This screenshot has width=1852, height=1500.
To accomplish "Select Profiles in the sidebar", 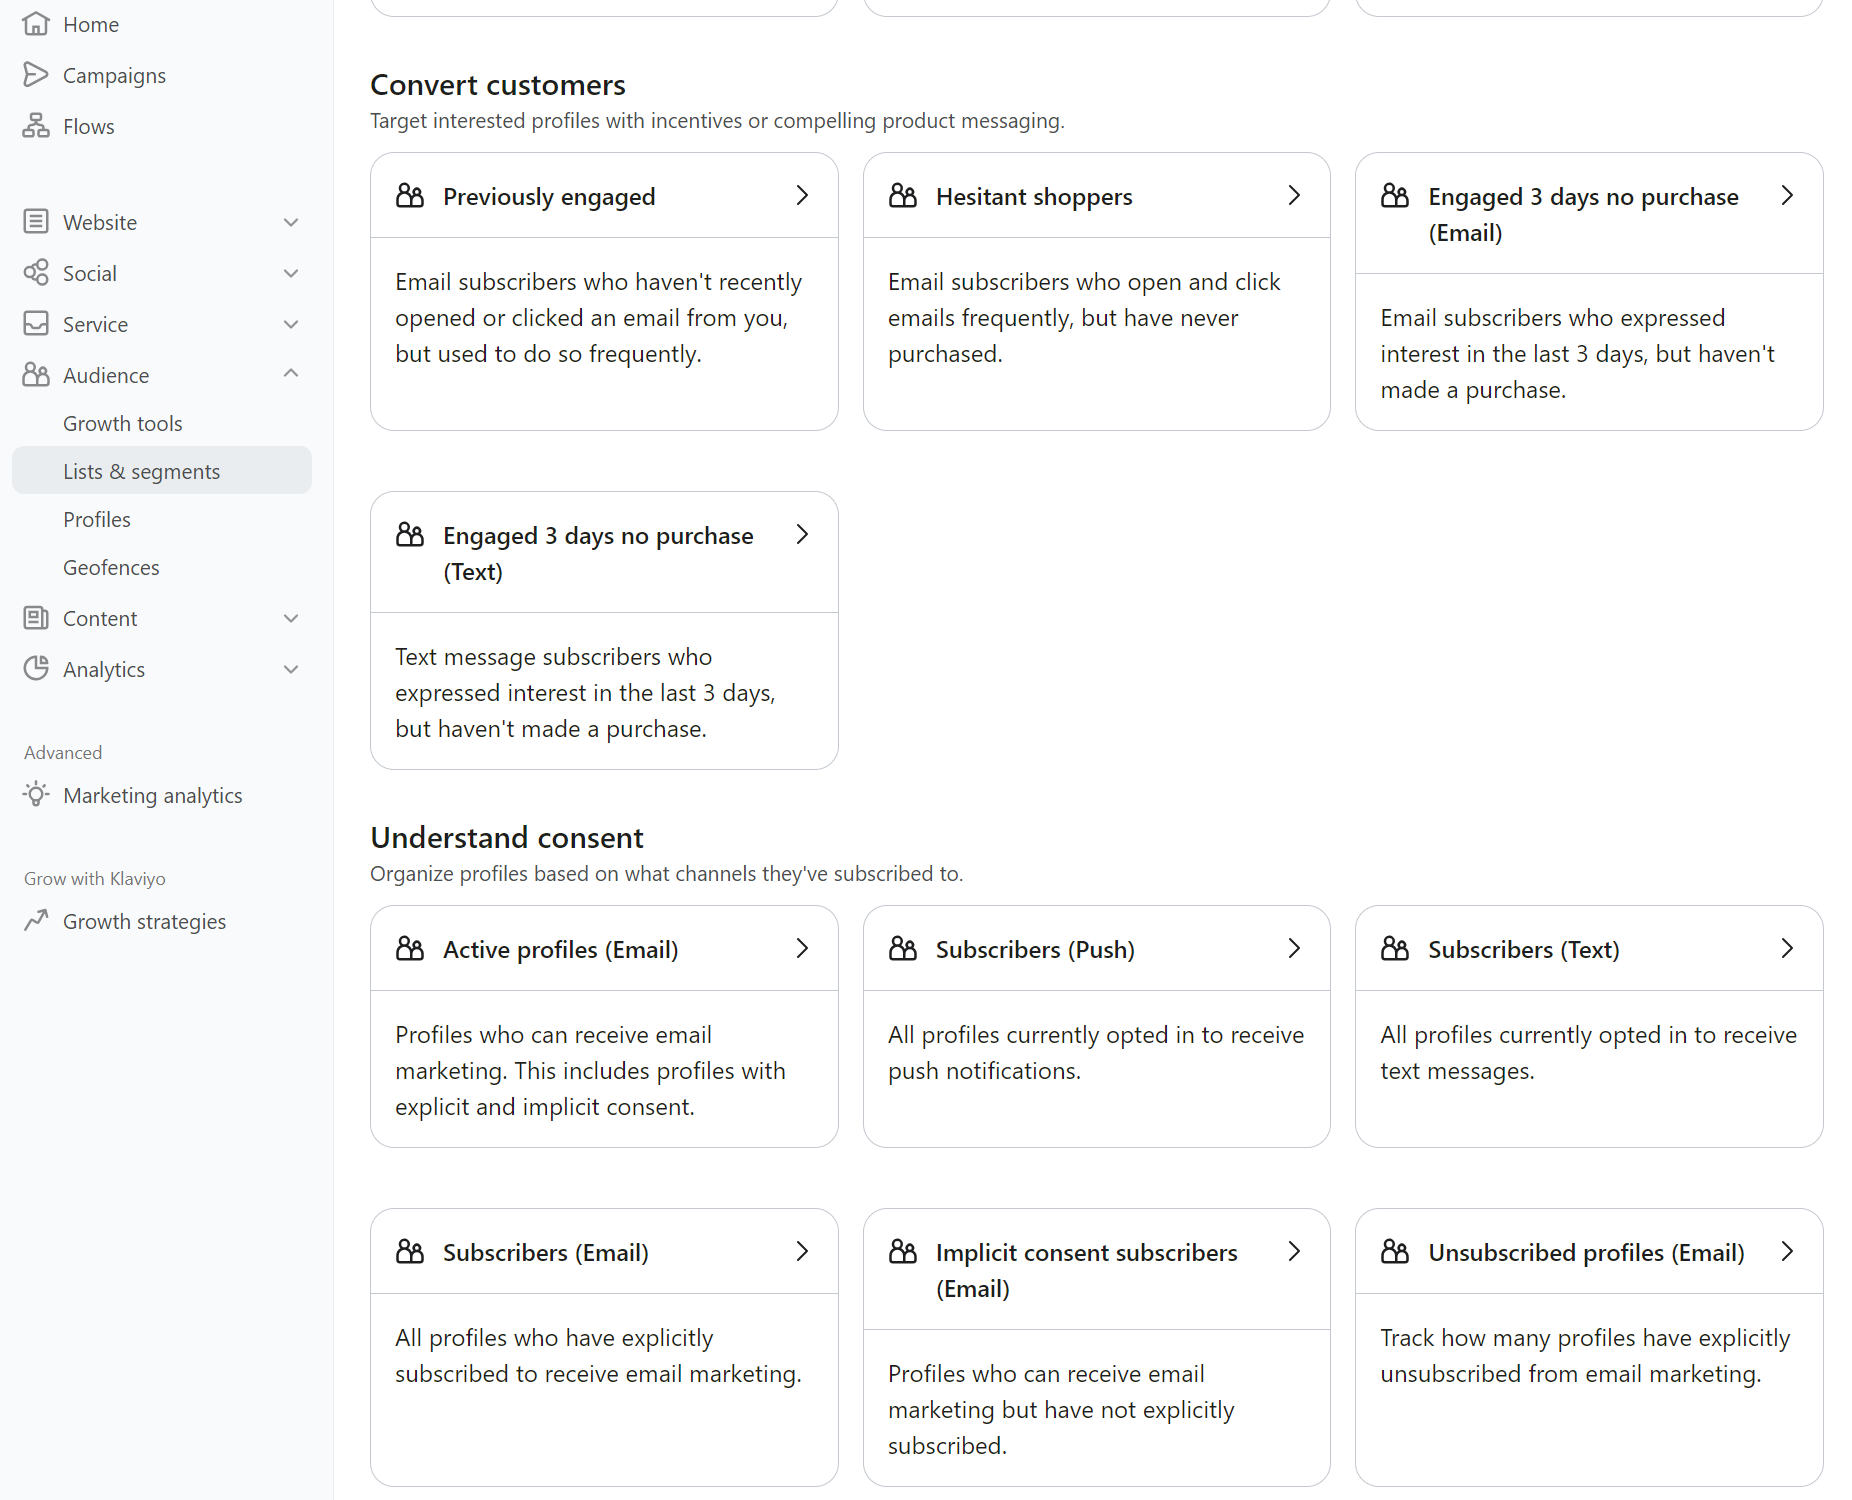I will pyautogui.click(x=96, y=519).
